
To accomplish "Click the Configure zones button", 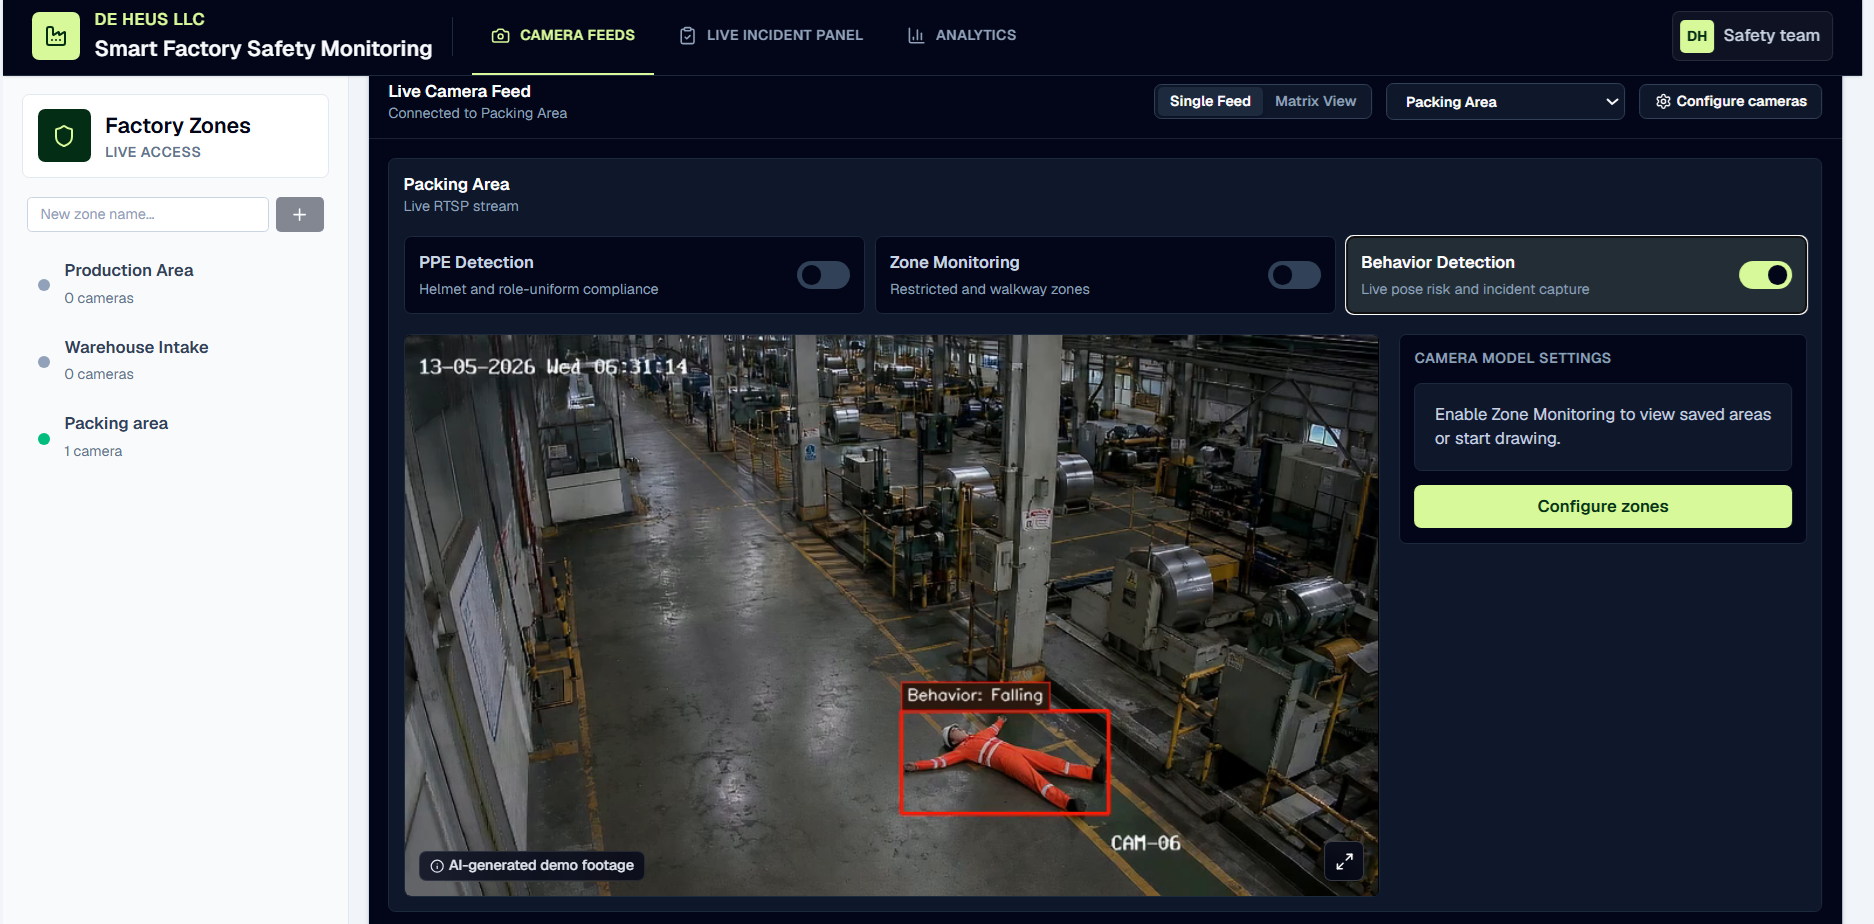I will pos(1602,506).
